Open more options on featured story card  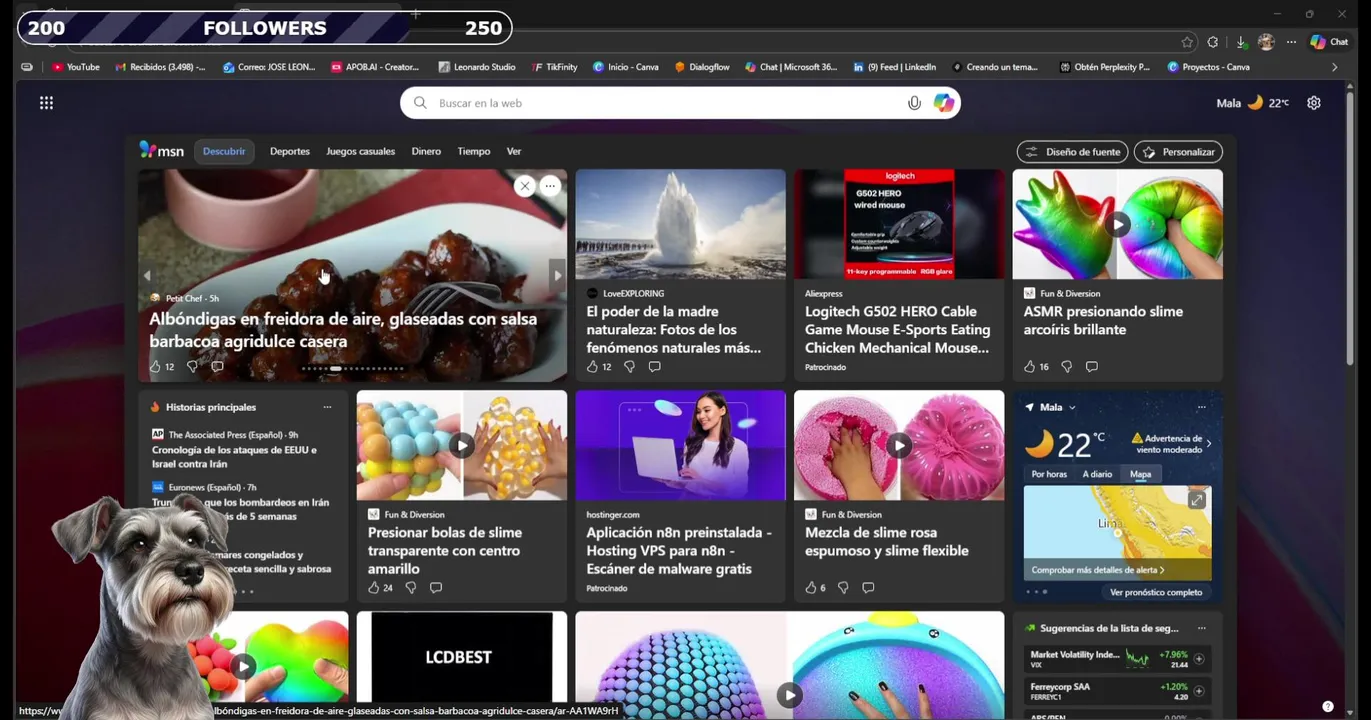550,186
